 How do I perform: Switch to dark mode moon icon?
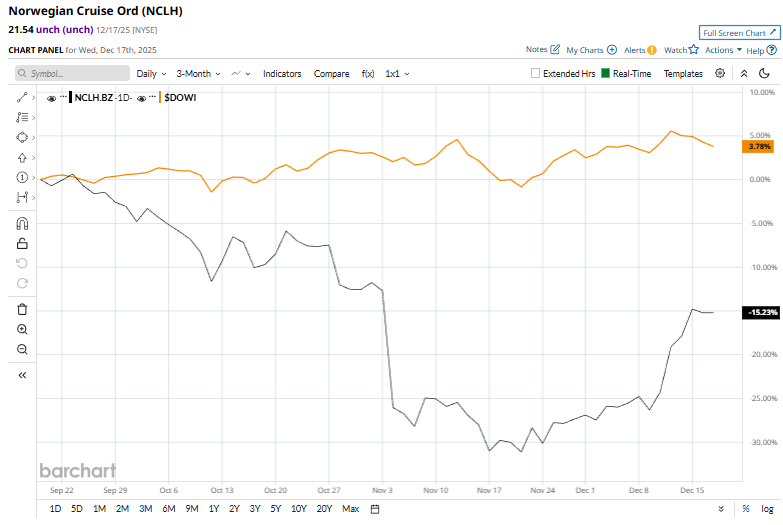tap(764, 73)
